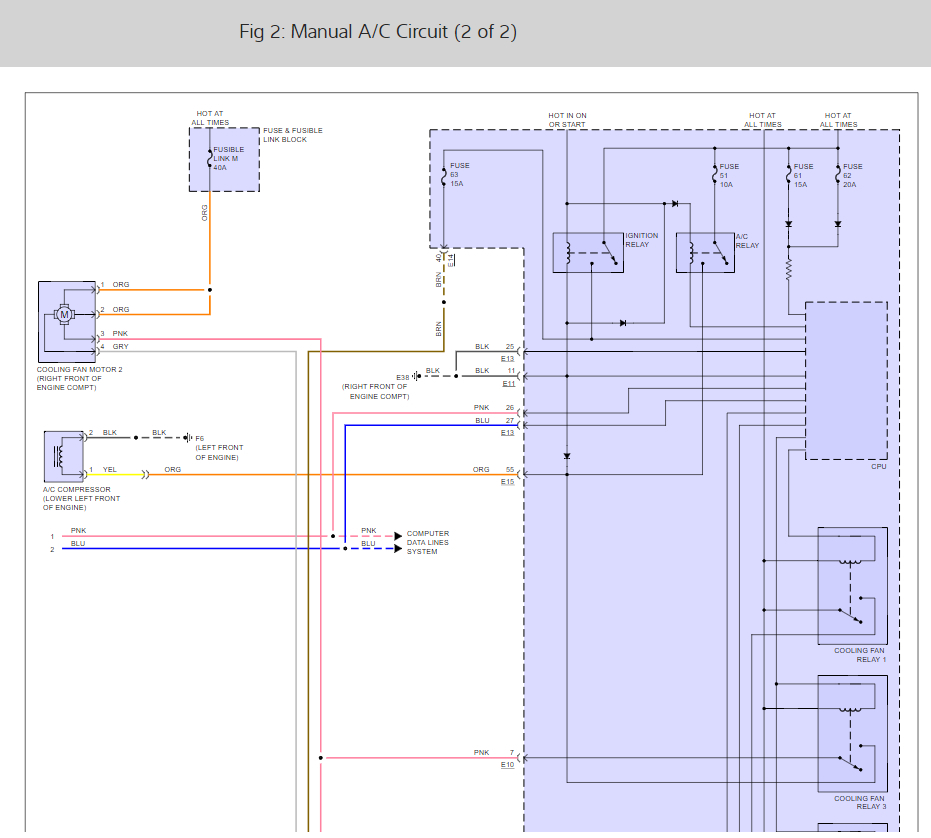This screenshot has width=931, height=838.
Task: Select the Ignition Relay symbol
Action: coord(588,252)
